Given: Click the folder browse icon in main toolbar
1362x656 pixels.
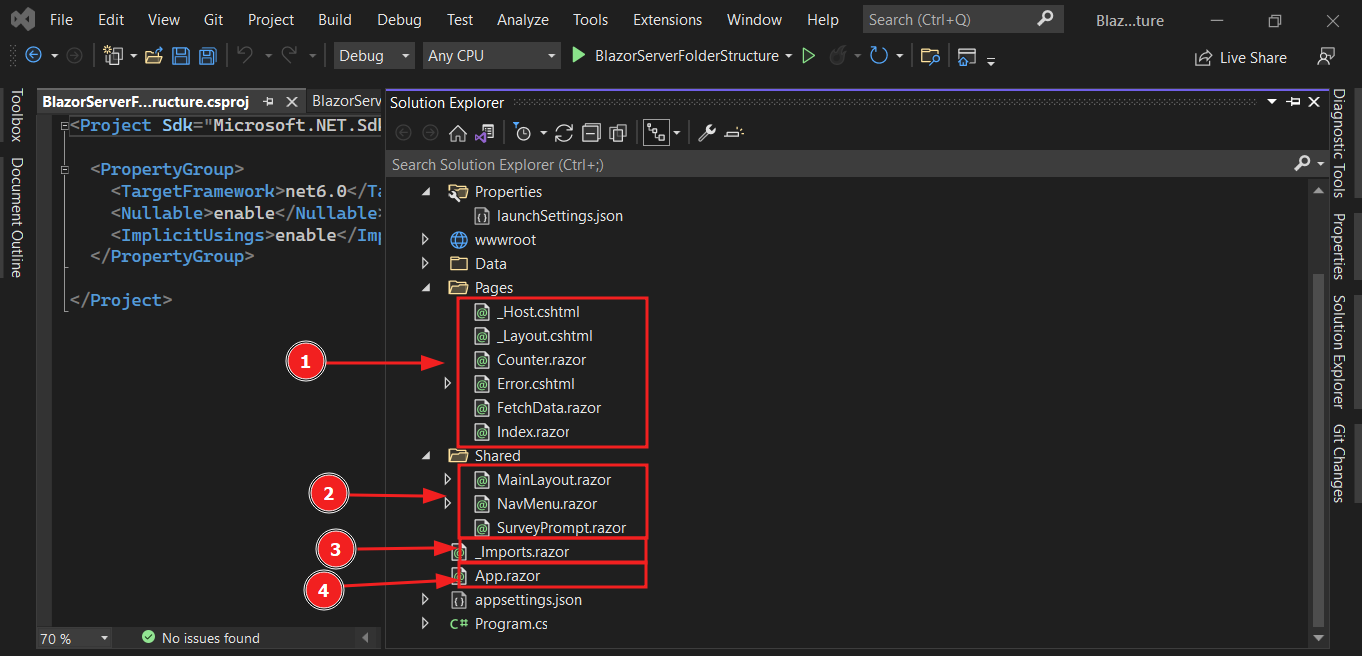Looking at the screenshot, I should pyautogui.click(x=930, y=56).
